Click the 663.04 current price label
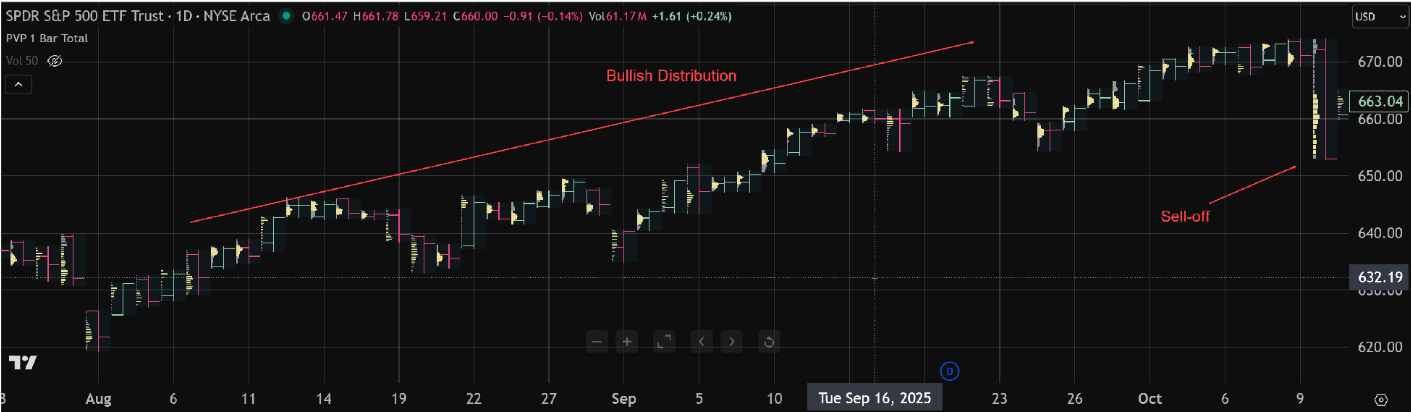The width and height of the screenshot is (1411, 412). (1378, 101)
